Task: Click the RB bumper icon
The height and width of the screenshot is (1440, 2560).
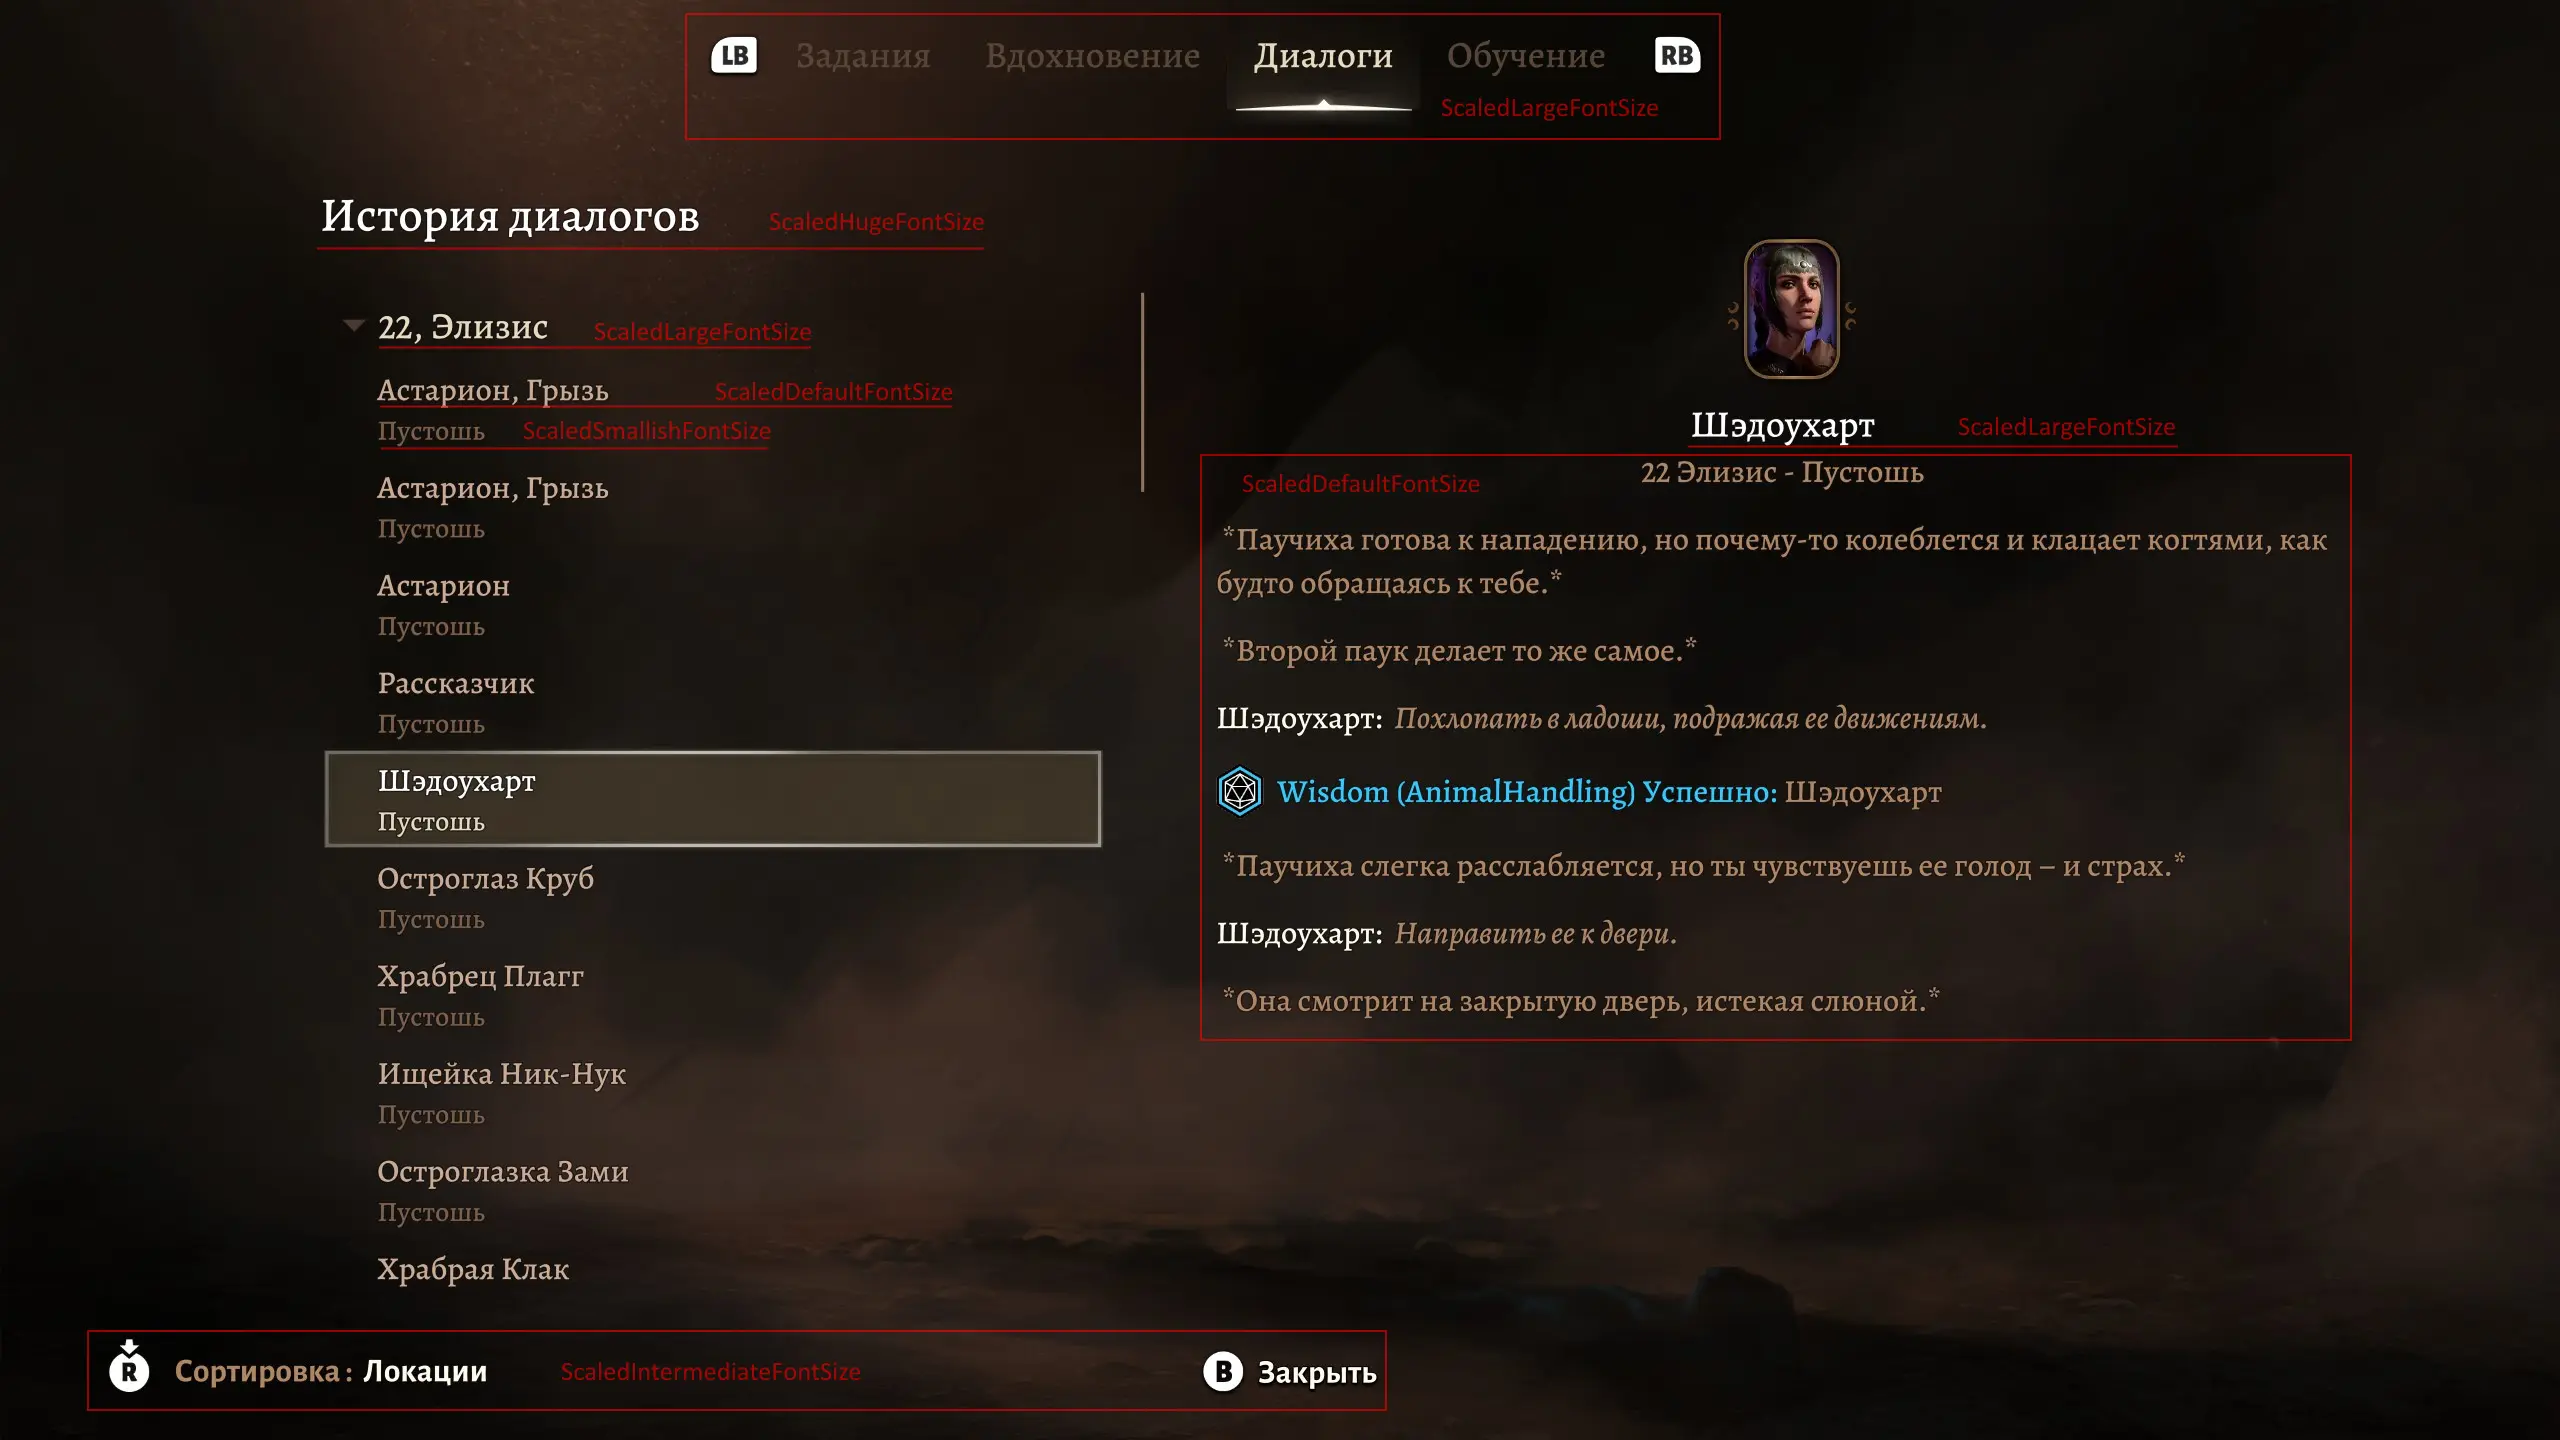Action: coord(1677,56)
